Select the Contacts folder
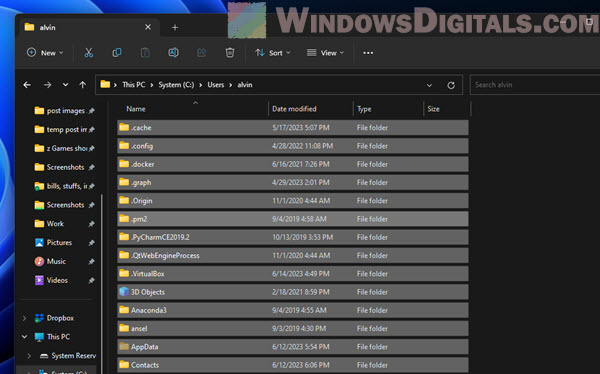This screenshot has height=374, width=600. [x=293, y=365]
